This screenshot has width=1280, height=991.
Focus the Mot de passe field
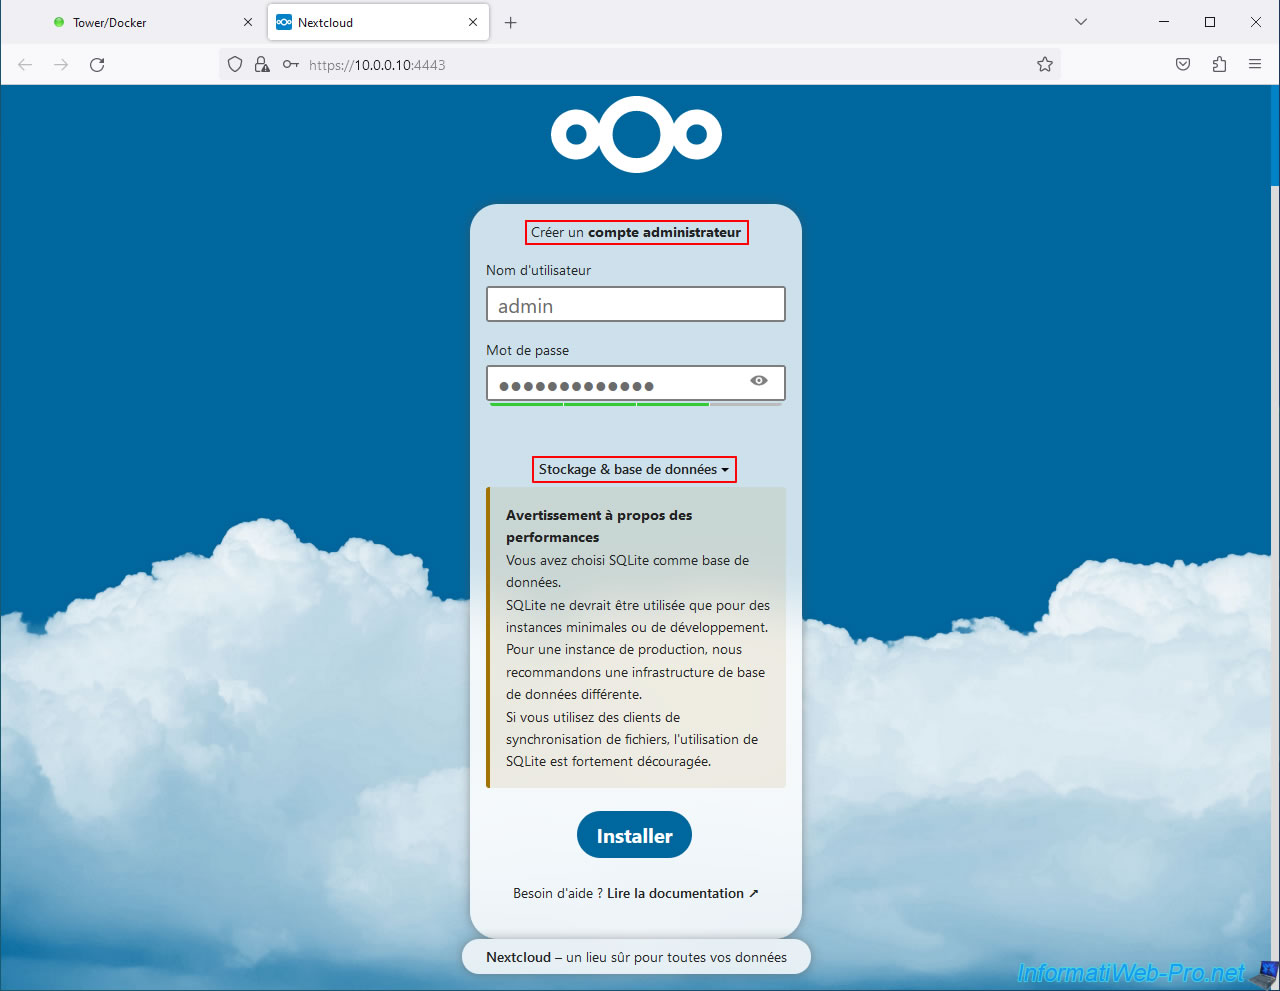pyautogui.click(x=615, y=384)
